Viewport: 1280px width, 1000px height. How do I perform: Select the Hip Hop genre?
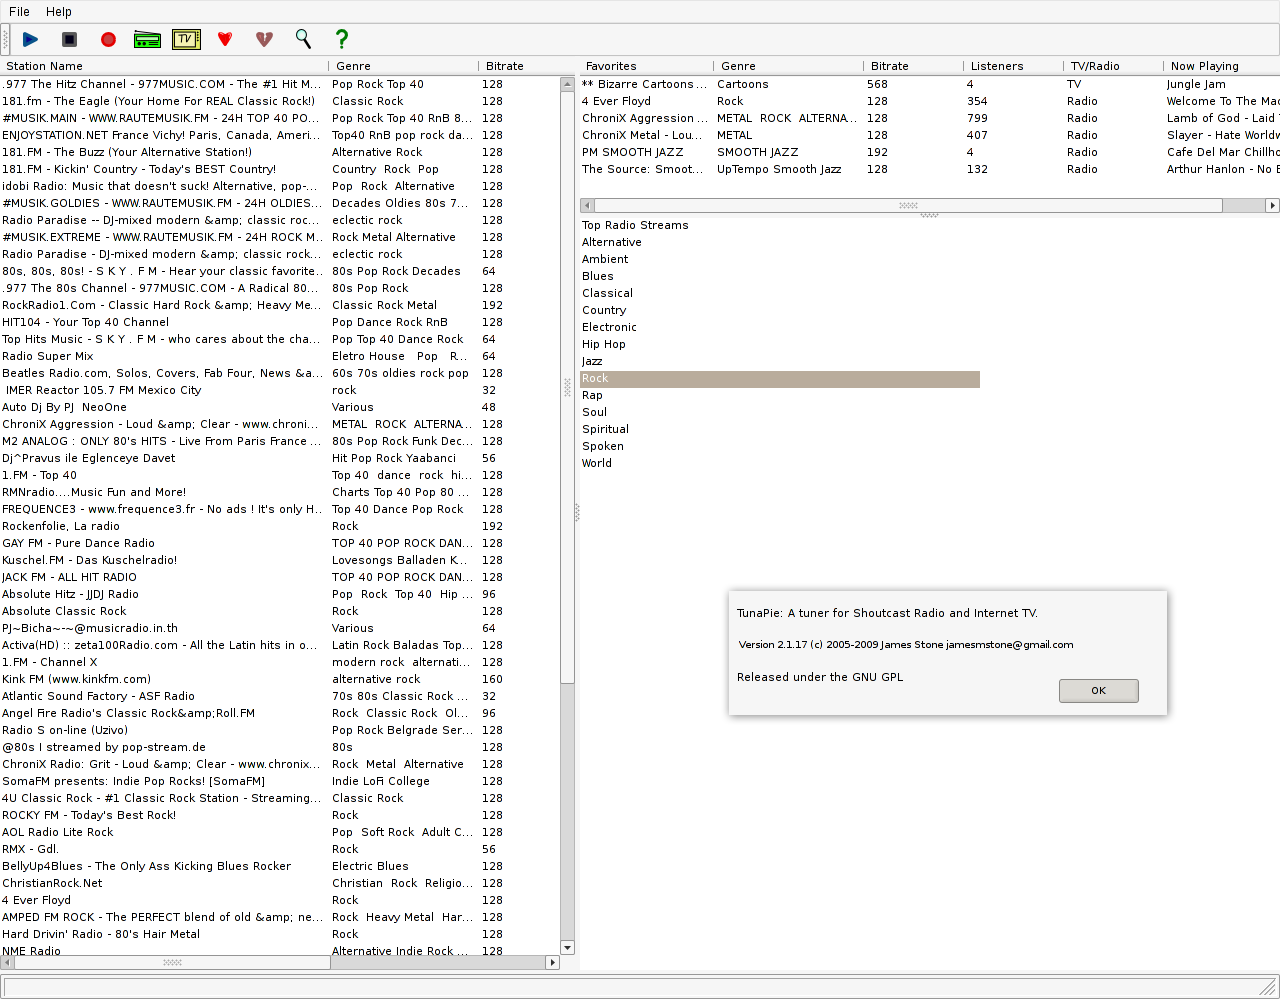(780, 344)
